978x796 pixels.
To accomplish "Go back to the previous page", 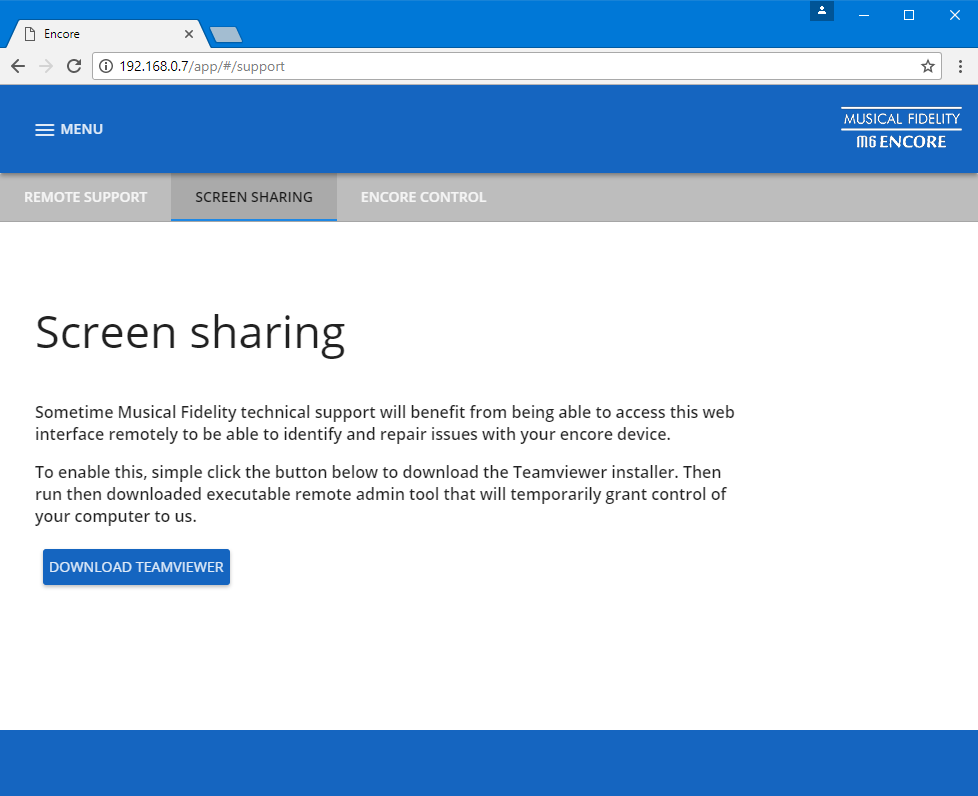I will pos(18,66).
